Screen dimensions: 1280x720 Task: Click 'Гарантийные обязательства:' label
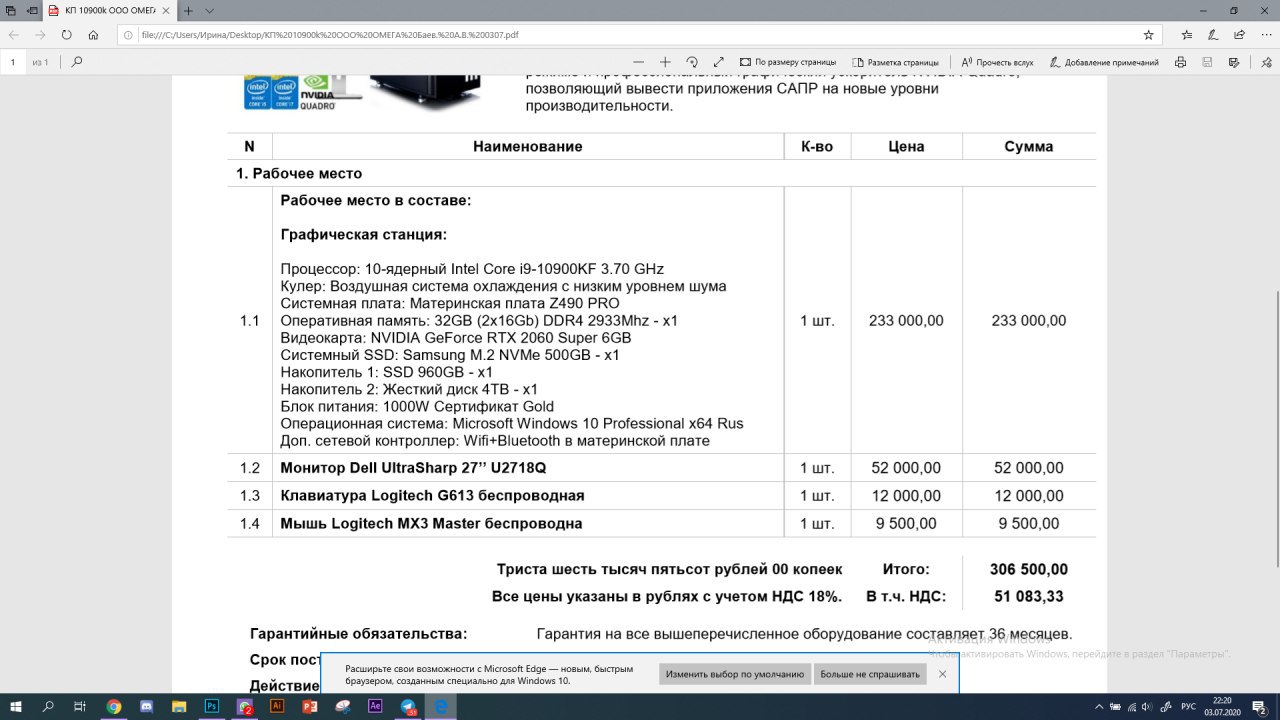[x=358, y=634]
